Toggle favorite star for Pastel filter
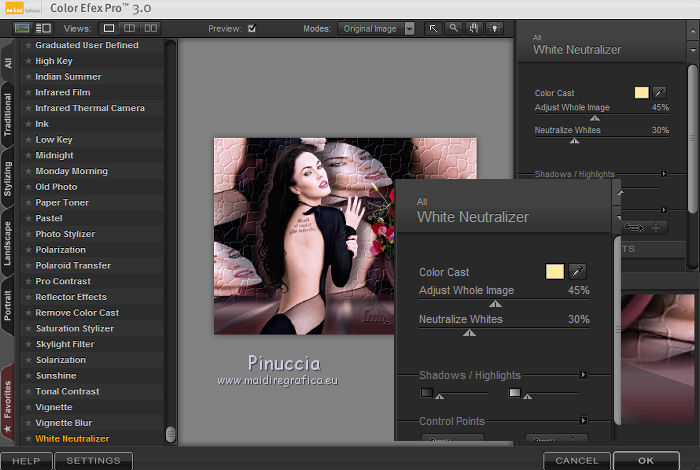Viewport: 700px width, 470px height. pos(28,218)
